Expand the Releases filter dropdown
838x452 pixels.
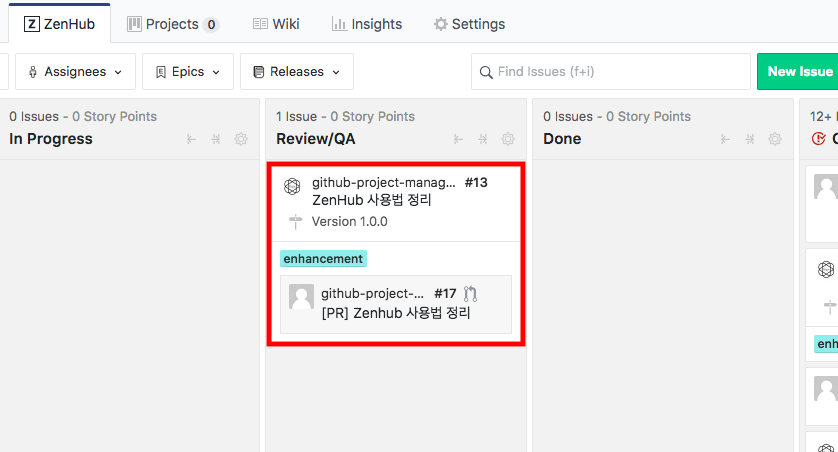coord(297,72)
